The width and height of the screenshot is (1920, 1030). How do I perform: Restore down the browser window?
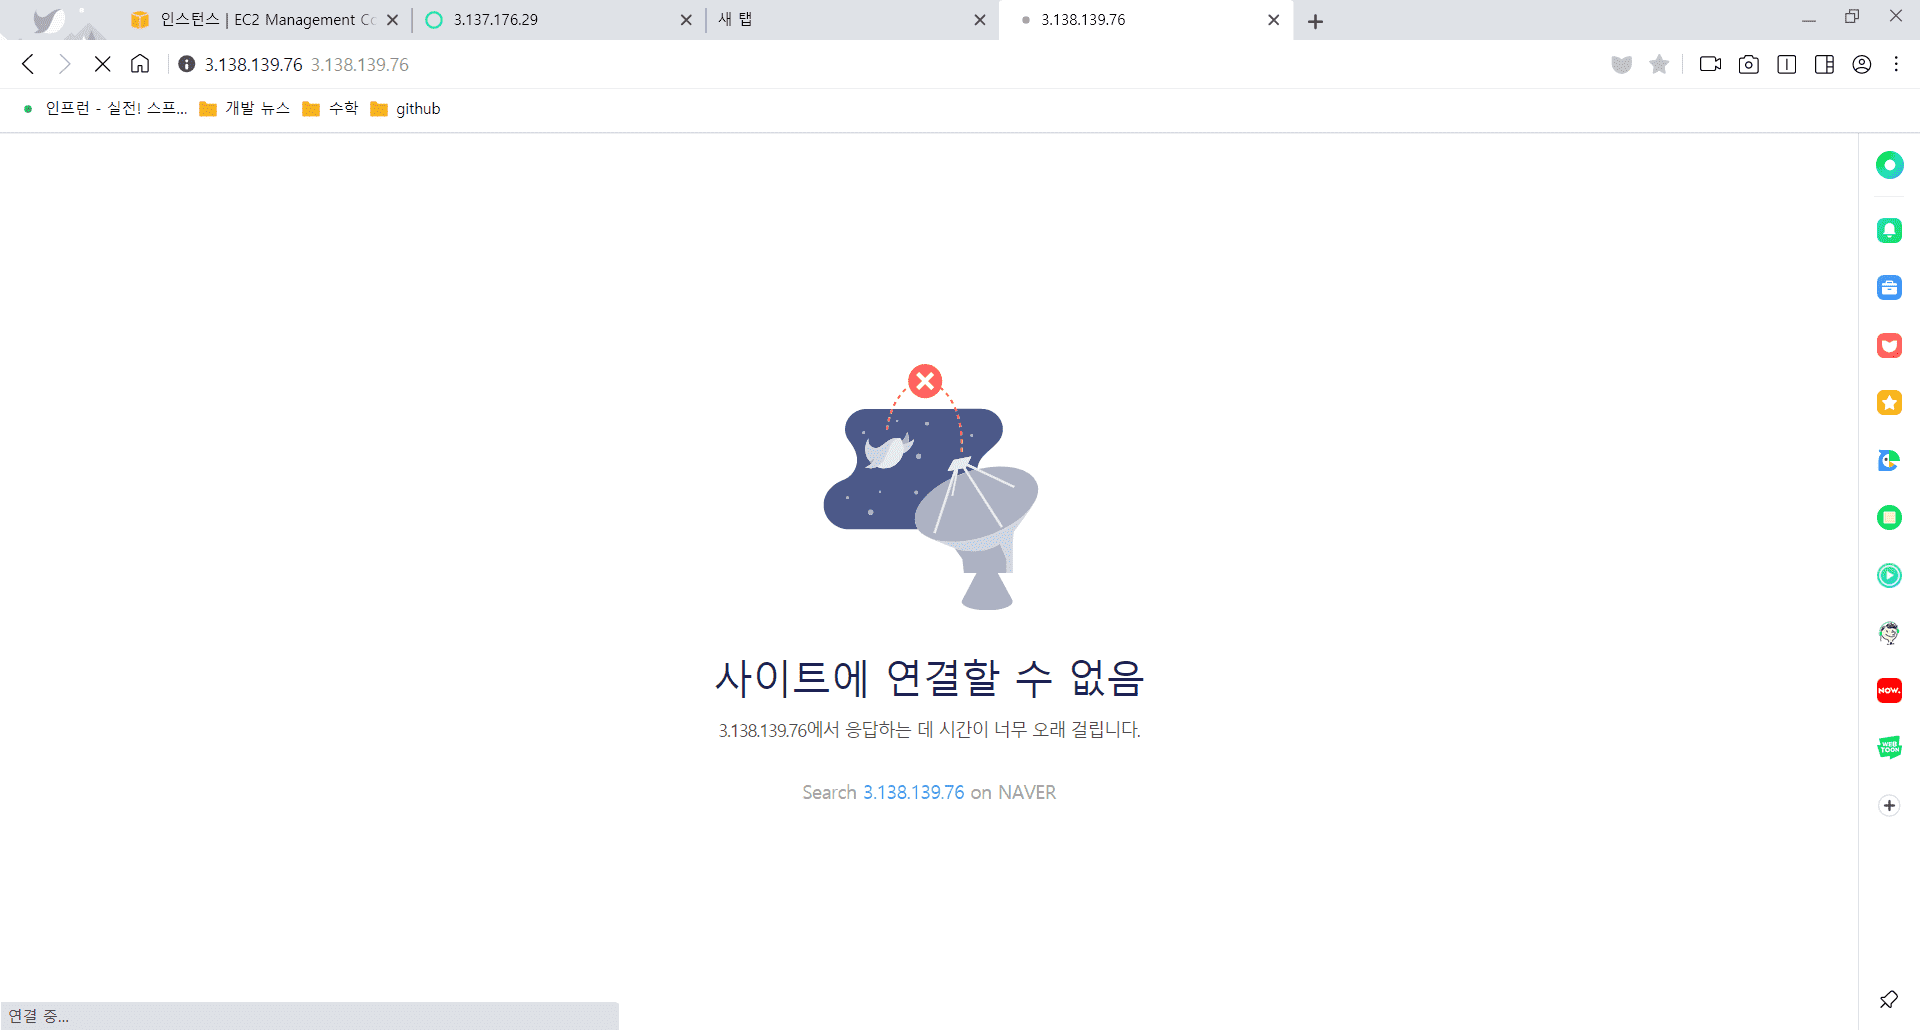point(1852,17)
